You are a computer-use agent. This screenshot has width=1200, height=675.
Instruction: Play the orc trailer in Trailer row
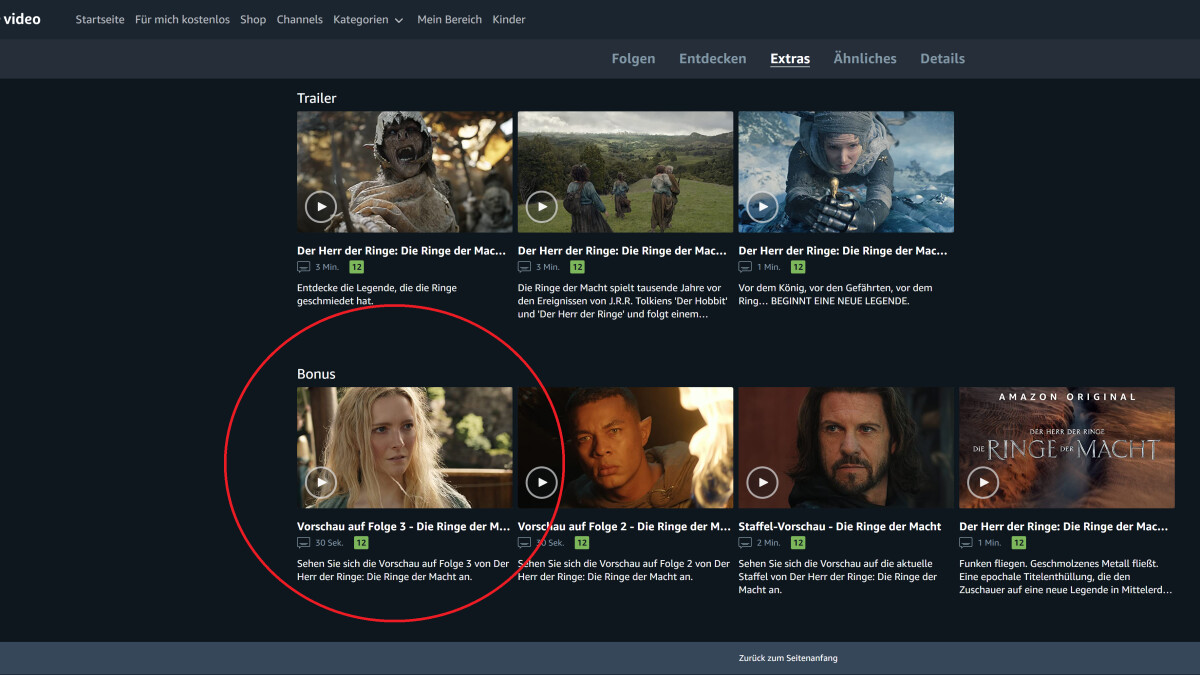(321, 207)
